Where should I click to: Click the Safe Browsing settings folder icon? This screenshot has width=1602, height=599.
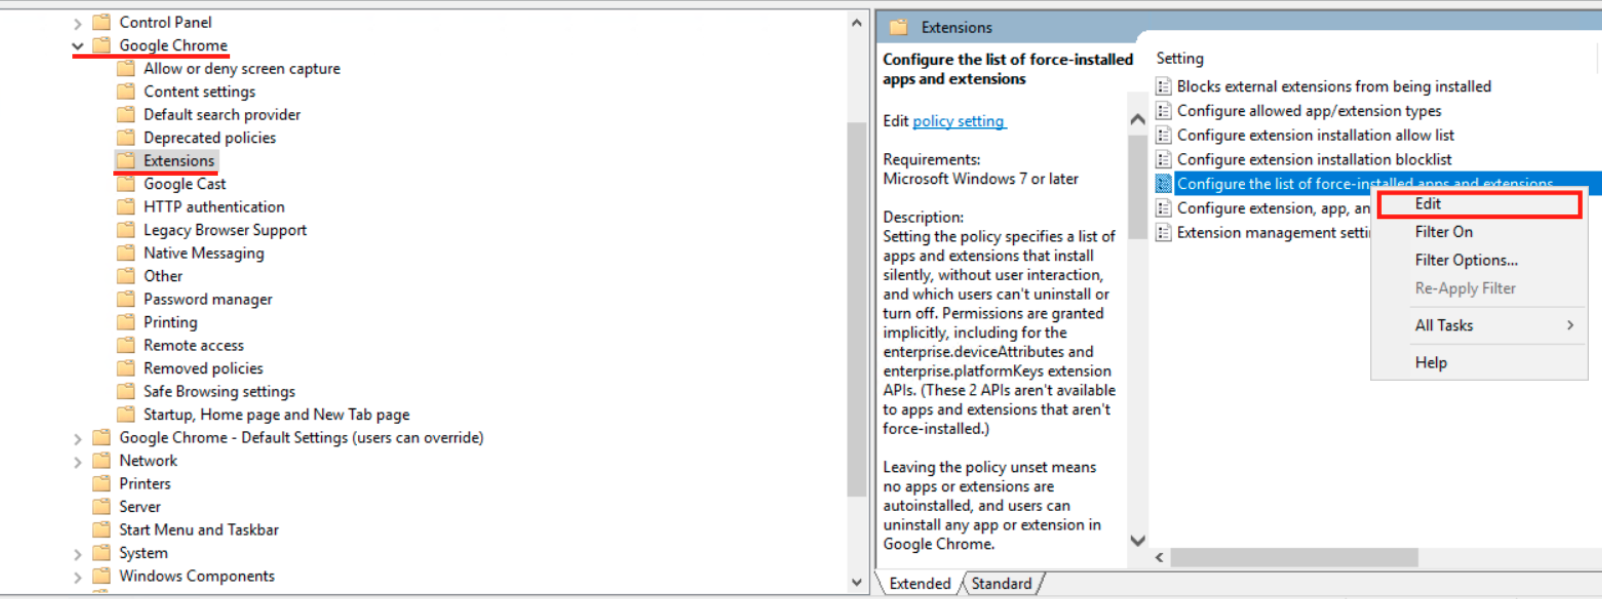point(126,390)
